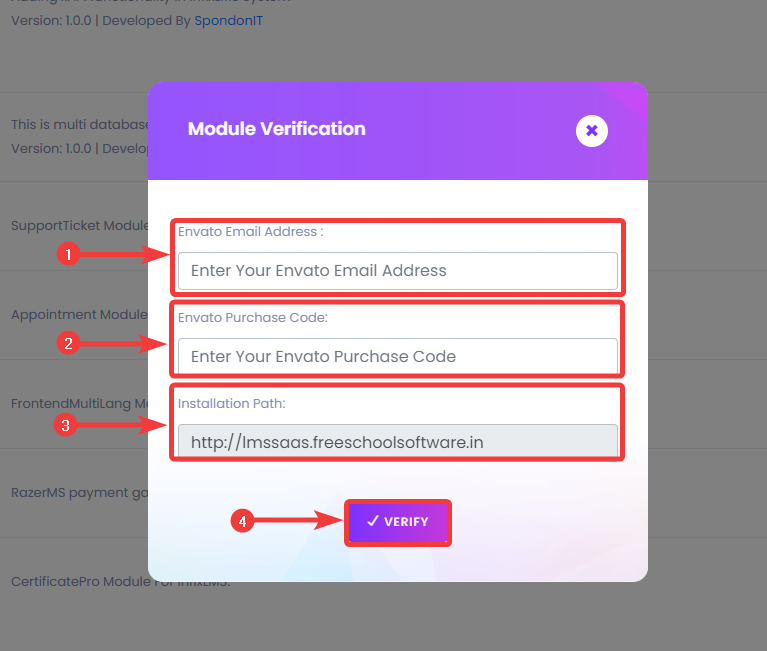Select the FrontendMultiLang module row
This screenshot has height=651, width=767.
79,404
